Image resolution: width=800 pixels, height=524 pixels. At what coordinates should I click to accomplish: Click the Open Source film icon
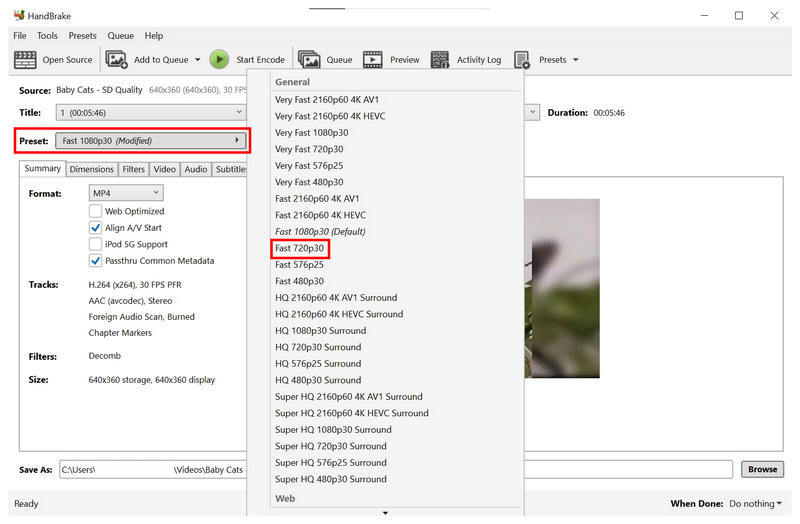27,60
